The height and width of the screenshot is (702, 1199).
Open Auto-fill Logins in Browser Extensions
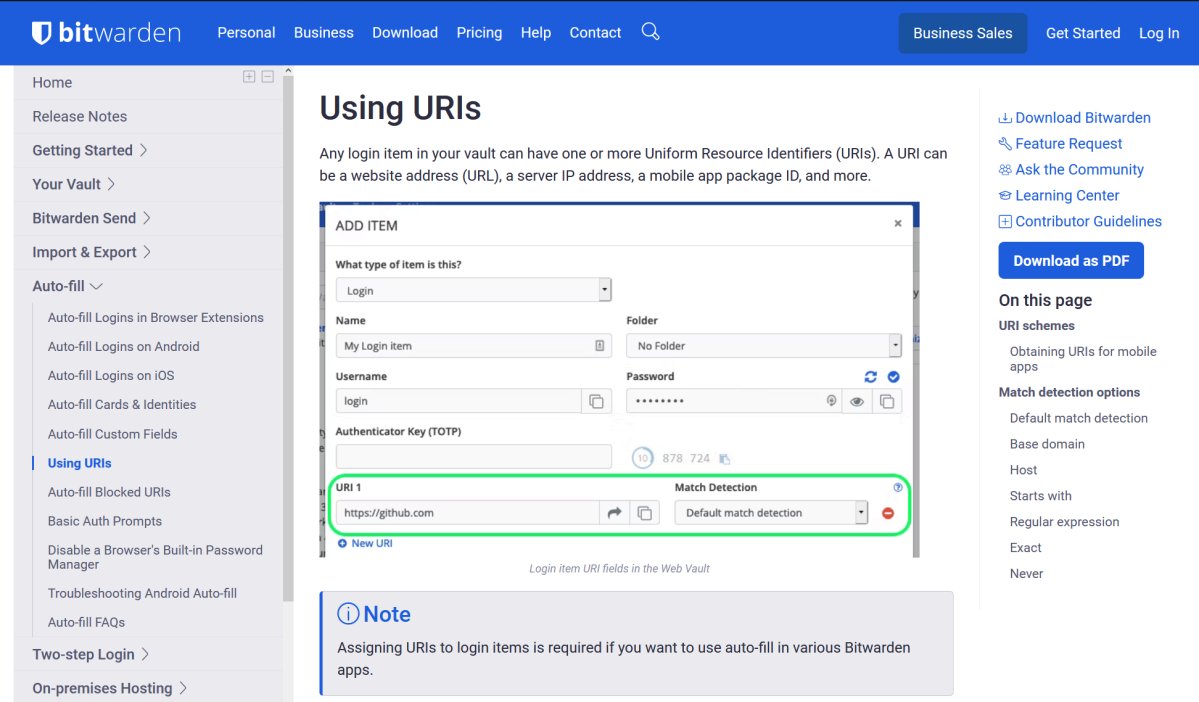(x=155, y=317)
